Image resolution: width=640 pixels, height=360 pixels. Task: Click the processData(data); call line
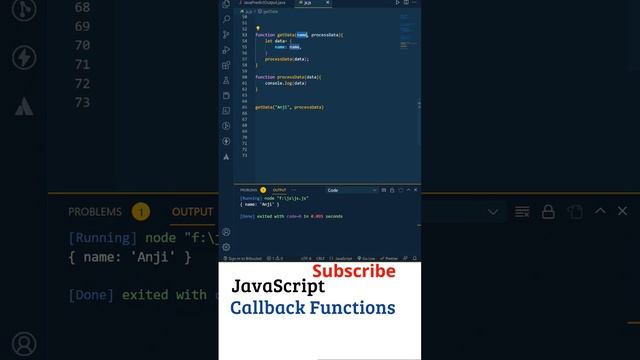[287, 59]
